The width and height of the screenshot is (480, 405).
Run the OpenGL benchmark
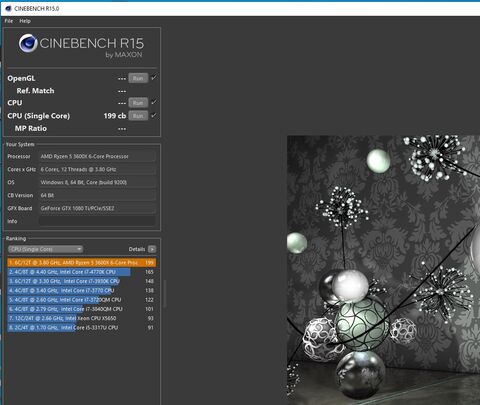click(138, 78)
